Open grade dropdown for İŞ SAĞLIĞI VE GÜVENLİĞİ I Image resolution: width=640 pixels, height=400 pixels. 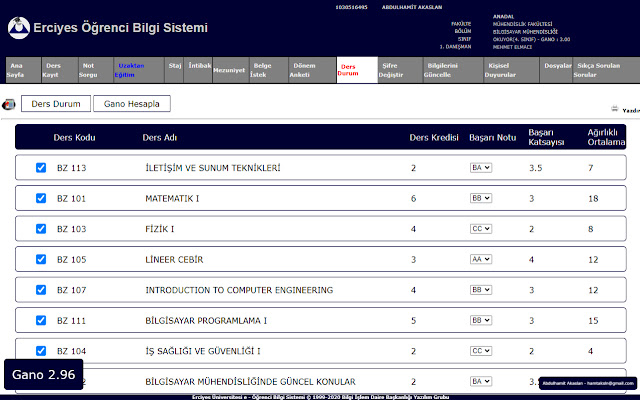(481, 351)
